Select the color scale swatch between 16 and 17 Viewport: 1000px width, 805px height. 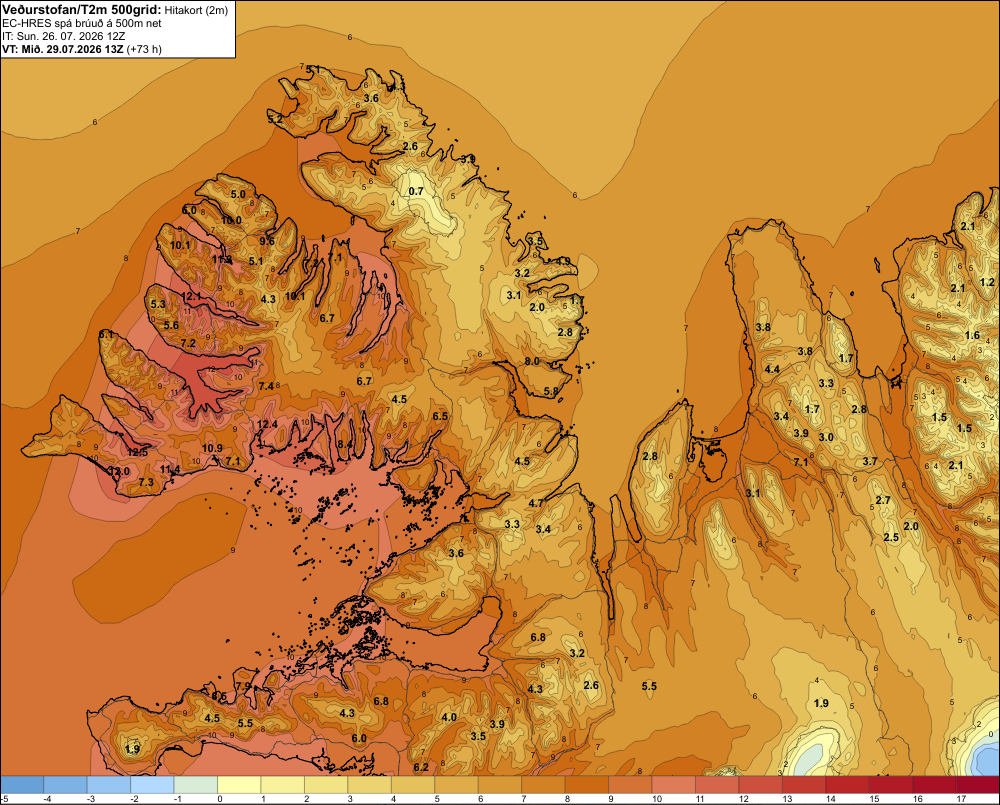934,784
